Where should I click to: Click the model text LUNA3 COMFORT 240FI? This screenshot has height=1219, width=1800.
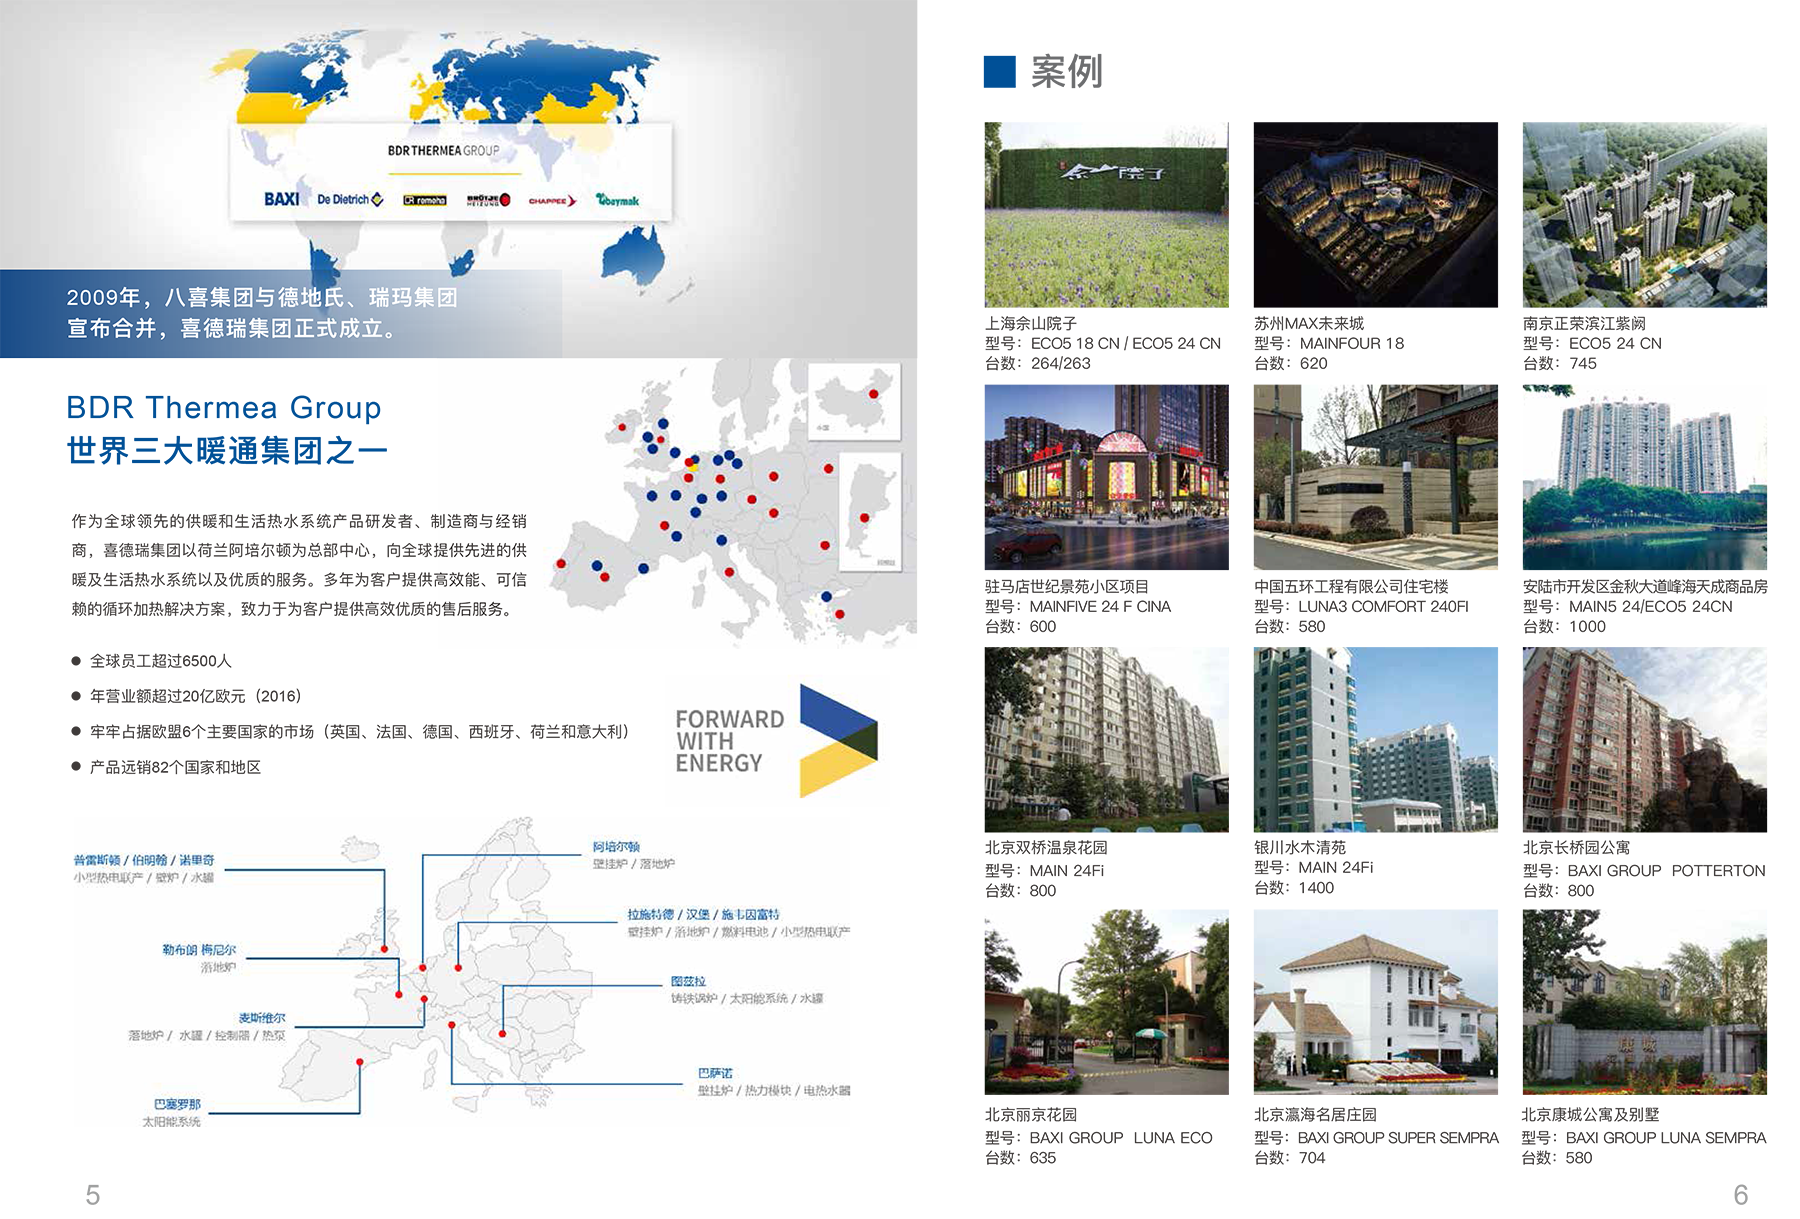tap(1383, 606)
